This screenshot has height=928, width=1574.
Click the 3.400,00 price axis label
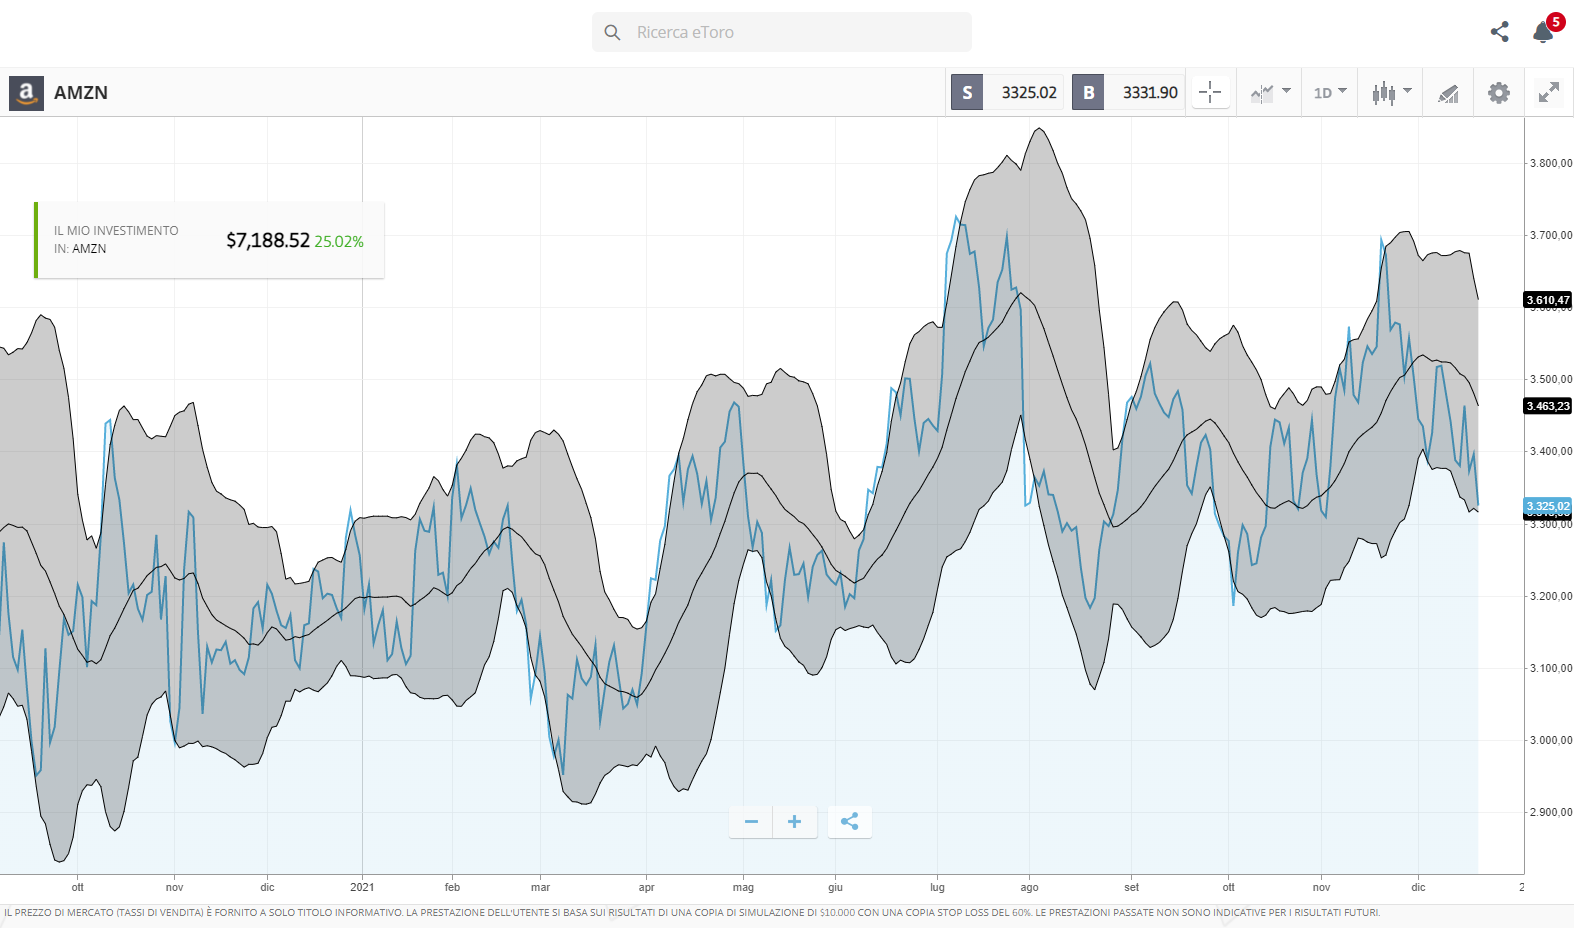pyautogui.click(x=1551, y=451)
